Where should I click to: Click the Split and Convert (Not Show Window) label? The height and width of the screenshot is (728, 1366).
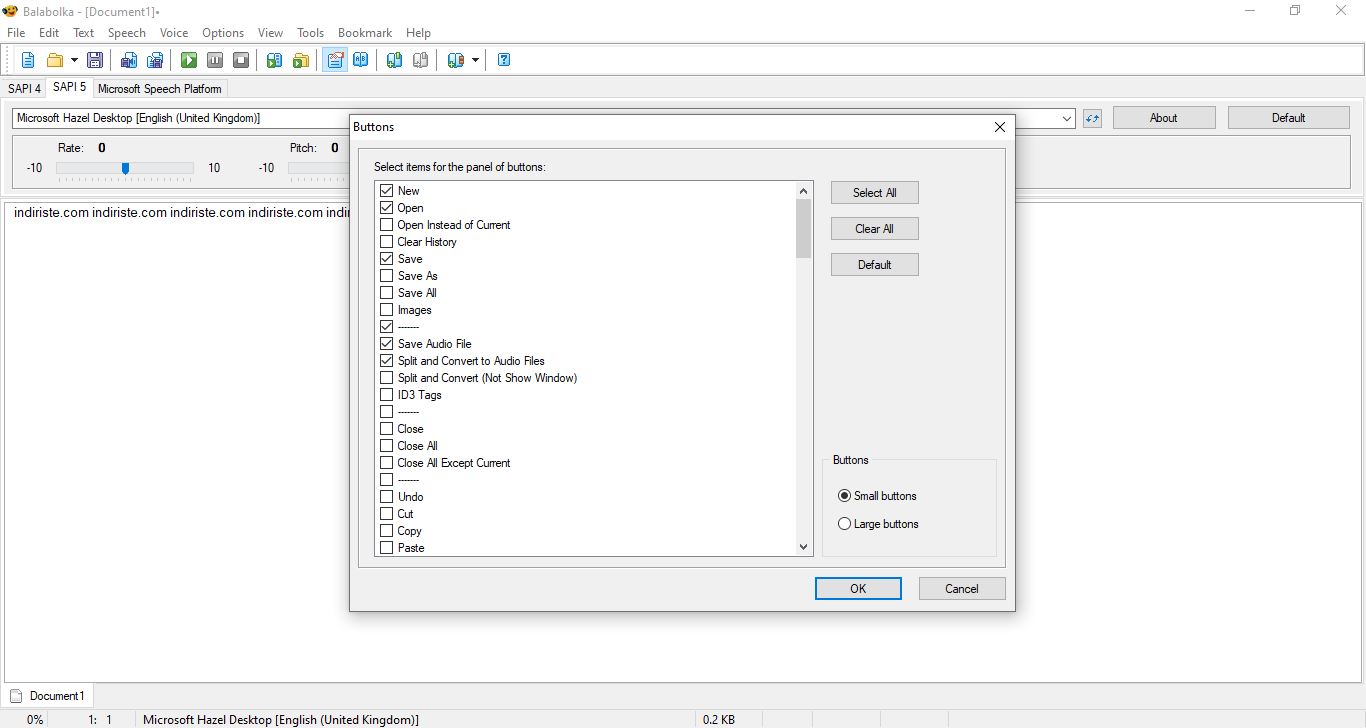tap(487, 378)
